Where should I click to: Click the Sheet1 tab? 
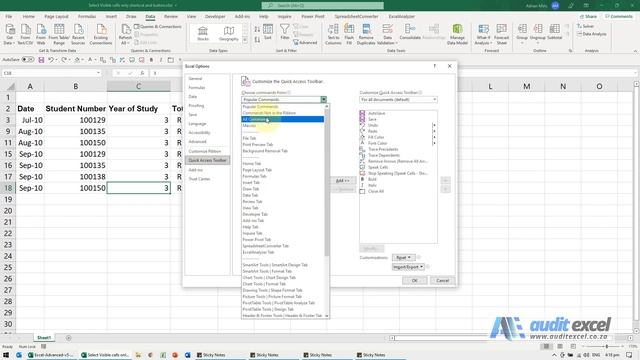pyautogui.click(x=44, y=338)
